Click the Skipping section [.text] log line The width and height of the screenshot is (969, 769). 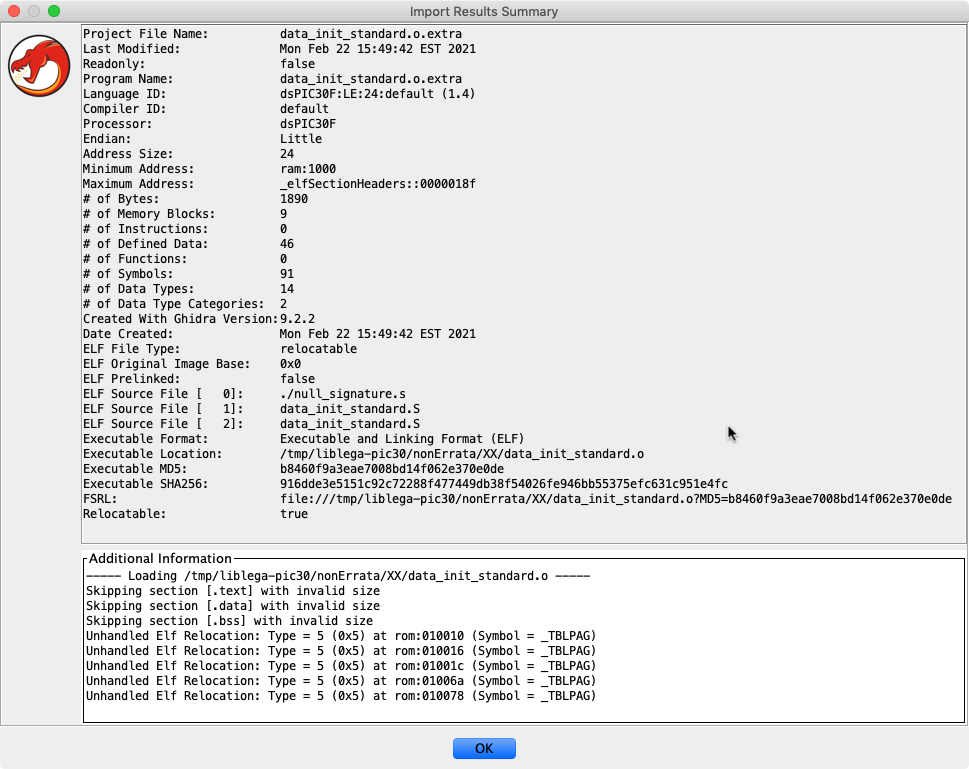(x=233, y=591)
